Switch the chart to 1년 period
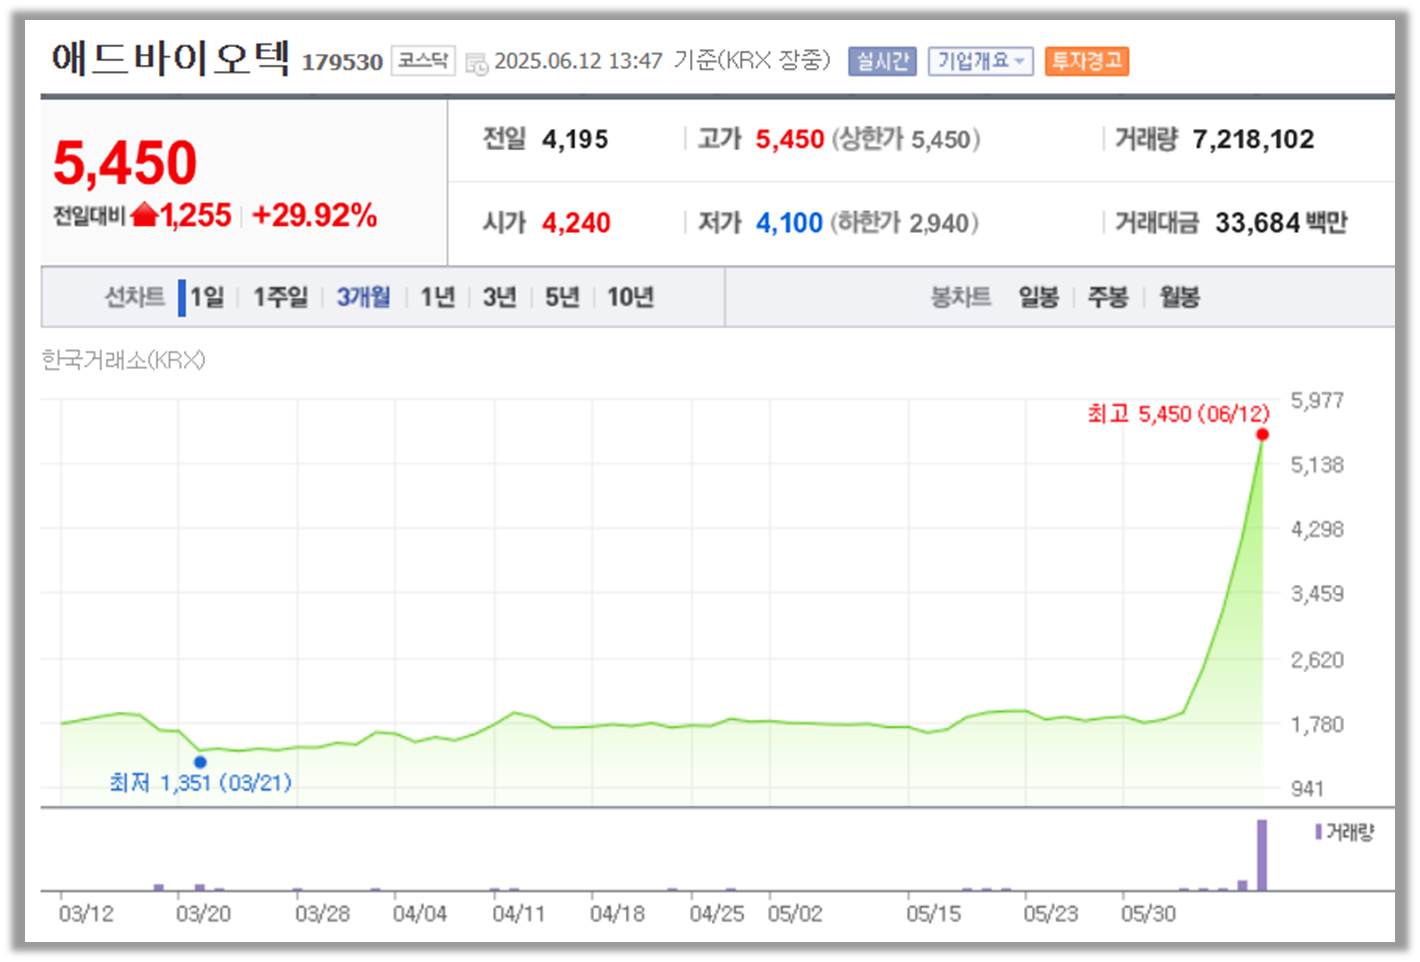The image size is (1420, 962). pos(438,297)
